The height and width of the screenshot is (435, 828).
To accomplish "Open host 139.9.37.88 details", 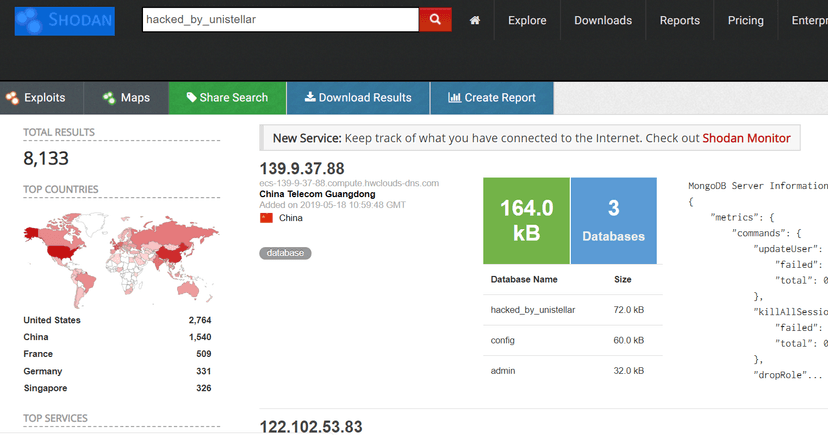I will click(x=302, y=168).
